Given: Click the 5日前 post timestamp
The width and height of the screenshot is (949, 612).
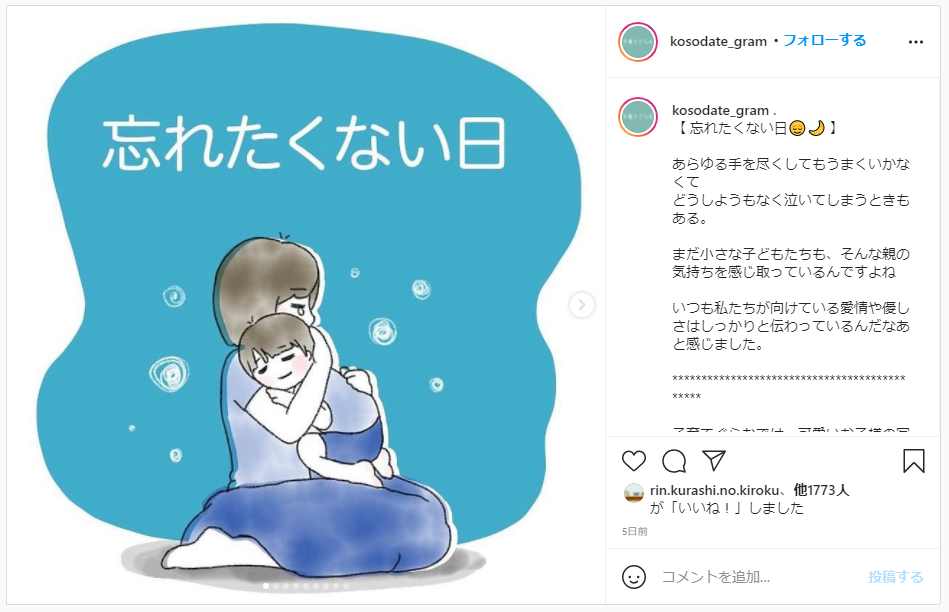Looking at the screenshot, I should (x=634, y=531).
